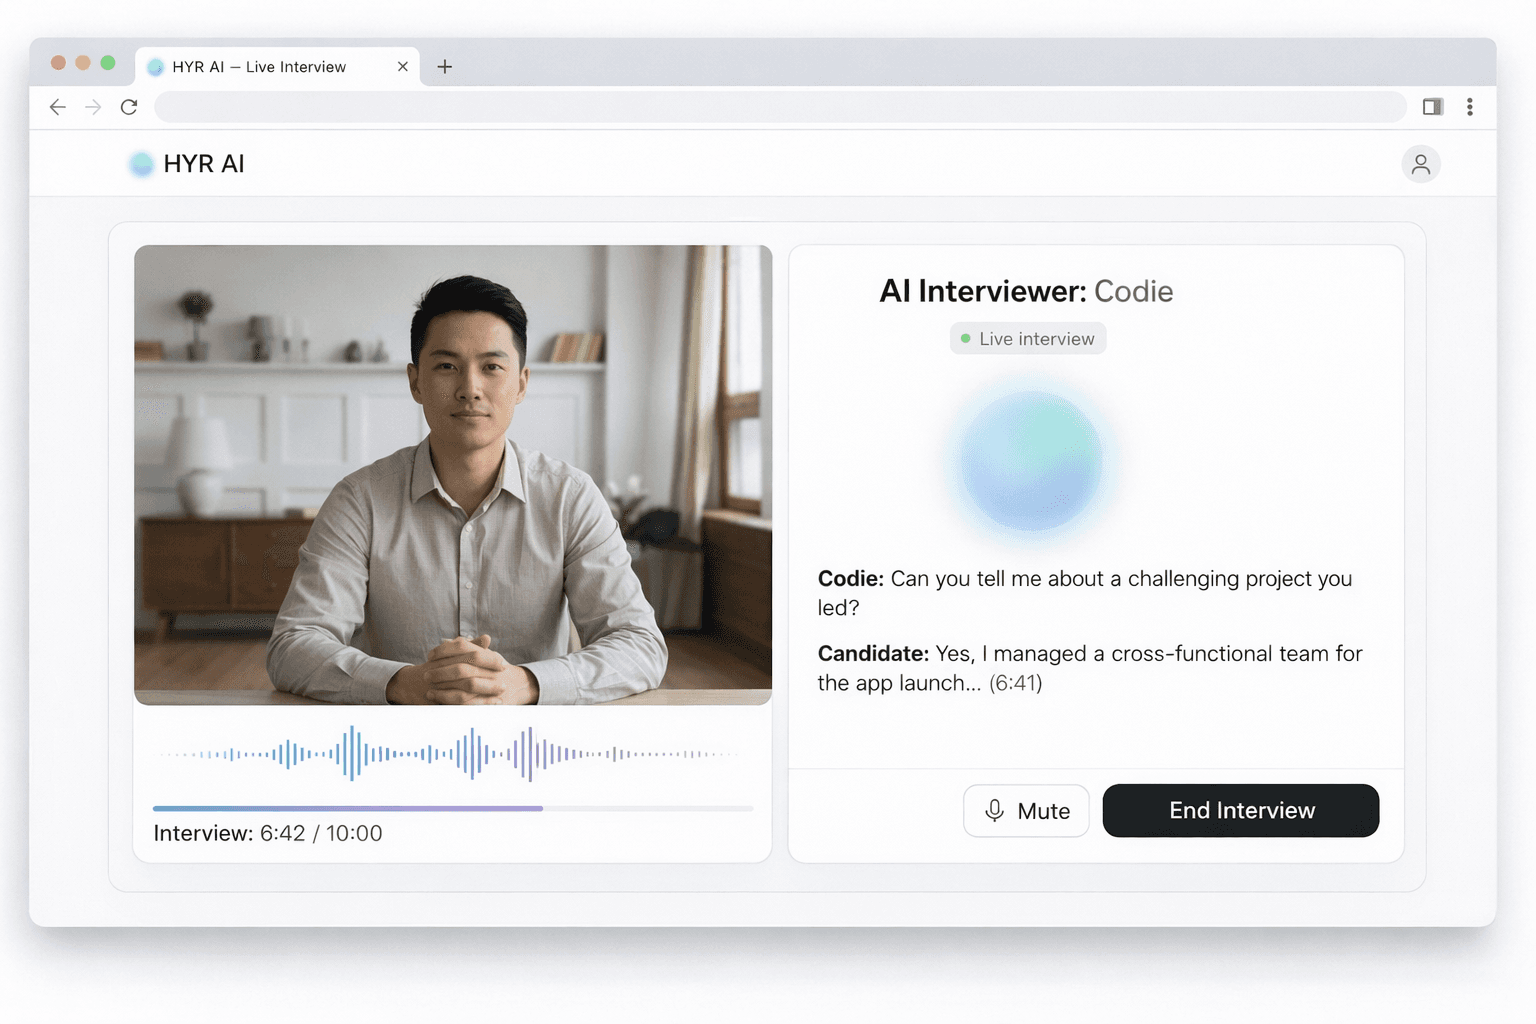Click the green live indicator dot
This screenshot has width=1536, height=1024.
(965, 338)
